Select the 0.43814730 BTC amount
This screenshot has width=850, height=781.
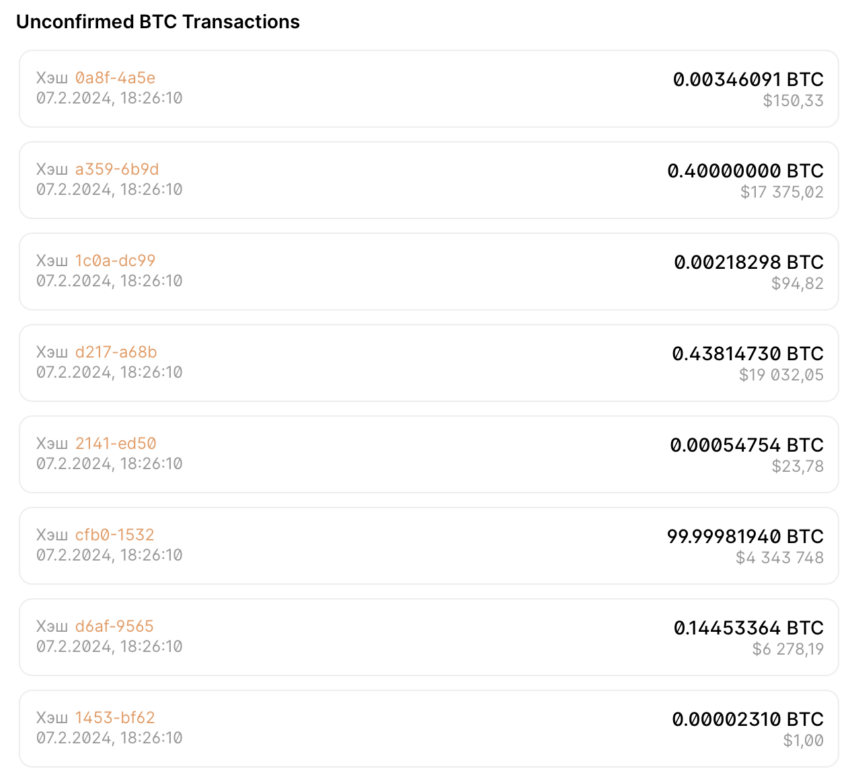pos(748,354)
